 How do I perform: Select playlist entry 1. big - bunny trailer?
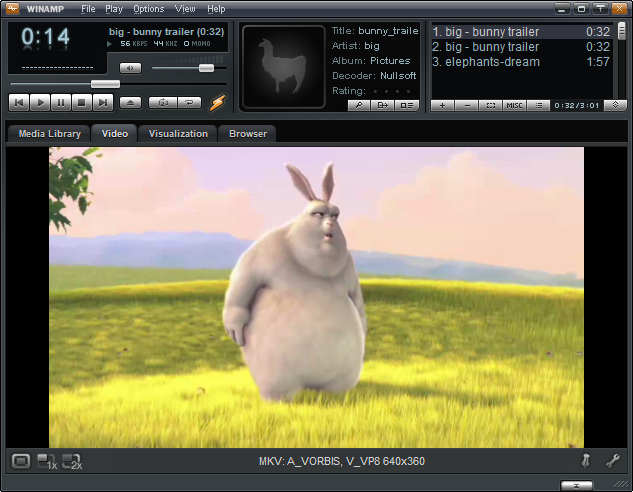click(521, 32)
